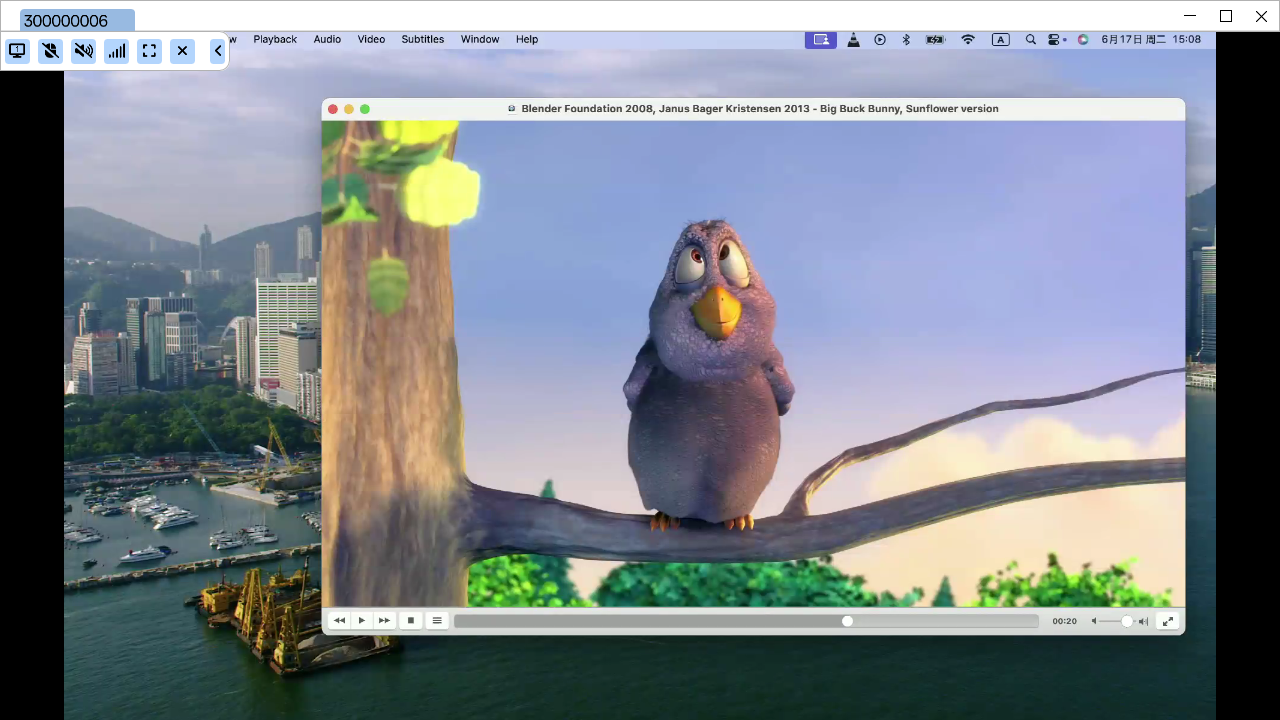Open the Video menu
Viewport: 1280px width, 720px height.
[x=371, y=39]
